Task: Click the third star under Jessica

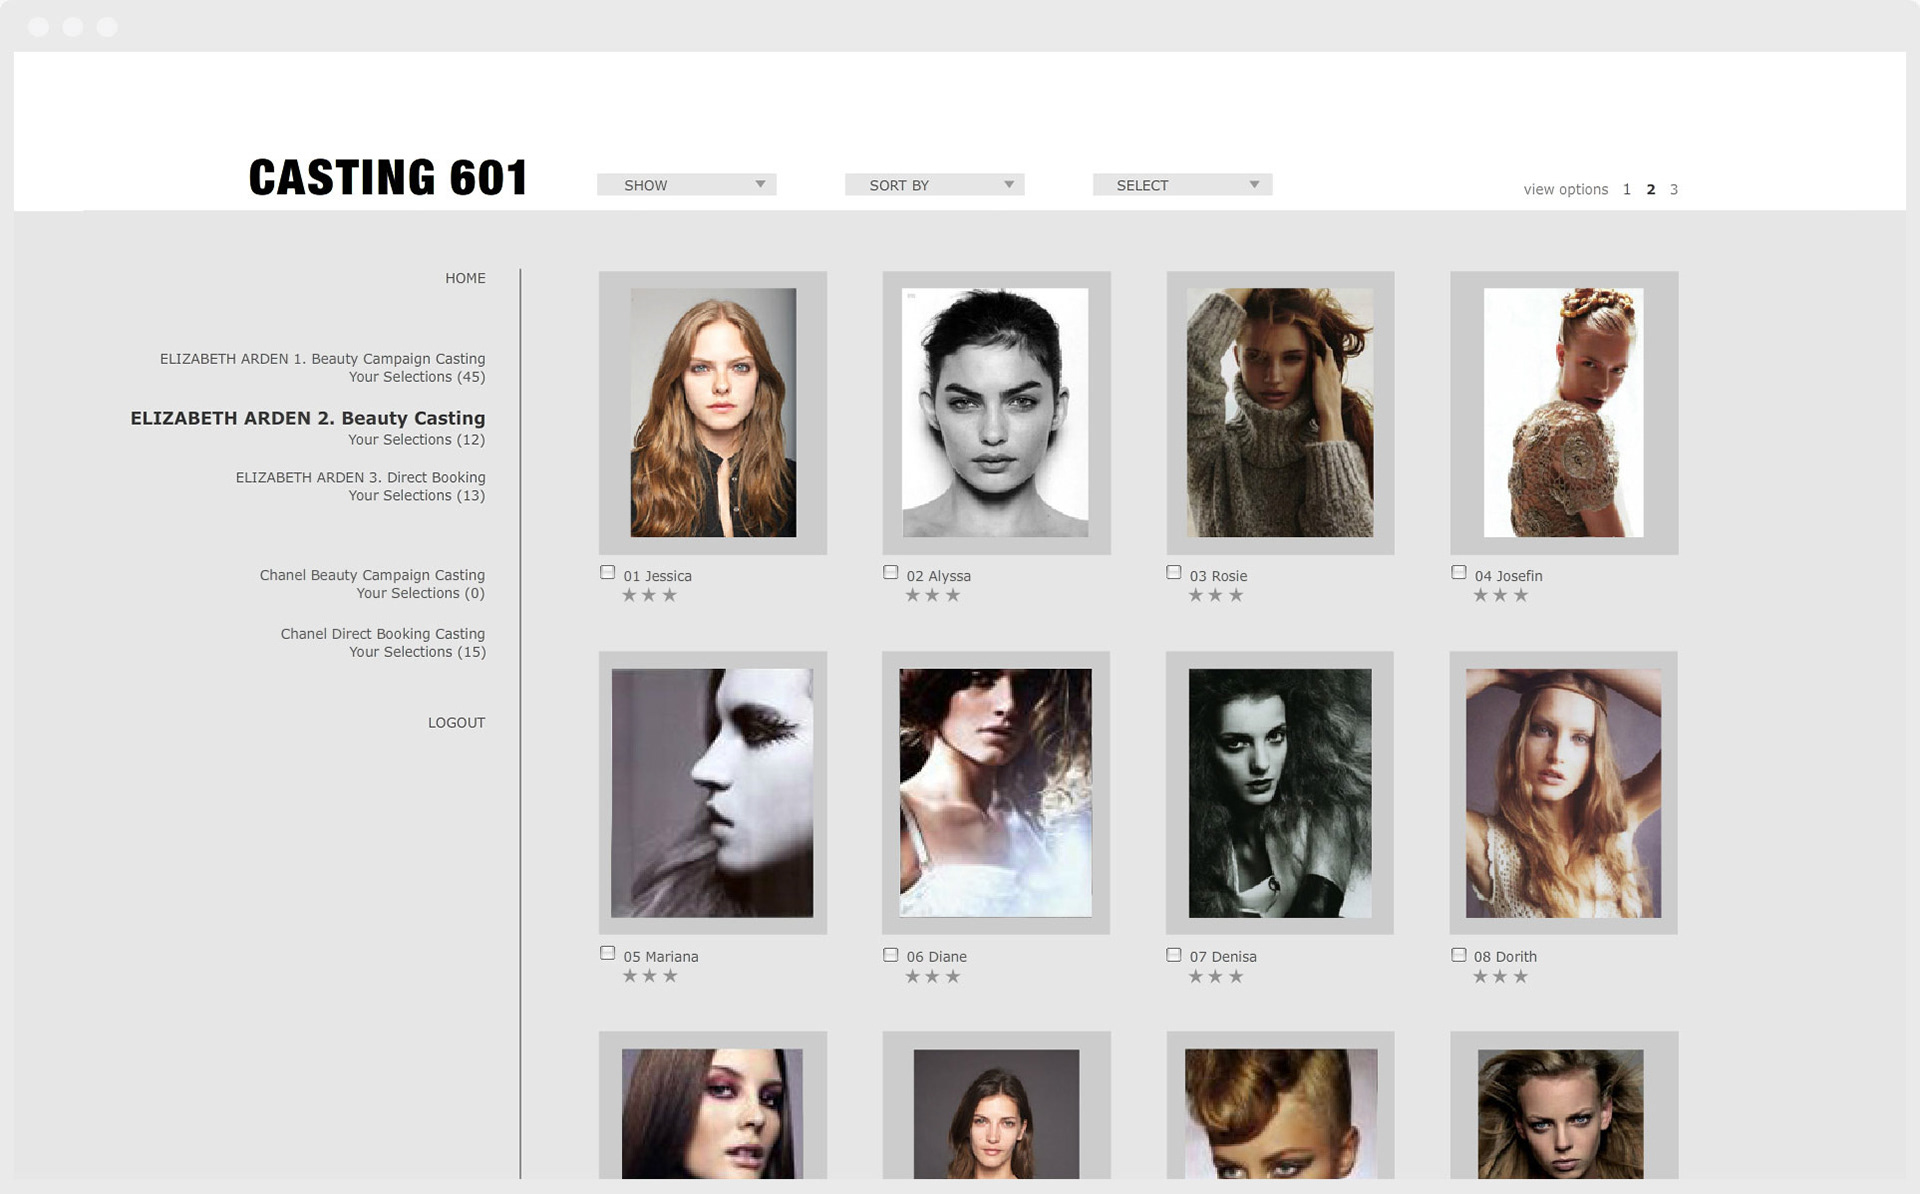Action: (x=670, y=596)
